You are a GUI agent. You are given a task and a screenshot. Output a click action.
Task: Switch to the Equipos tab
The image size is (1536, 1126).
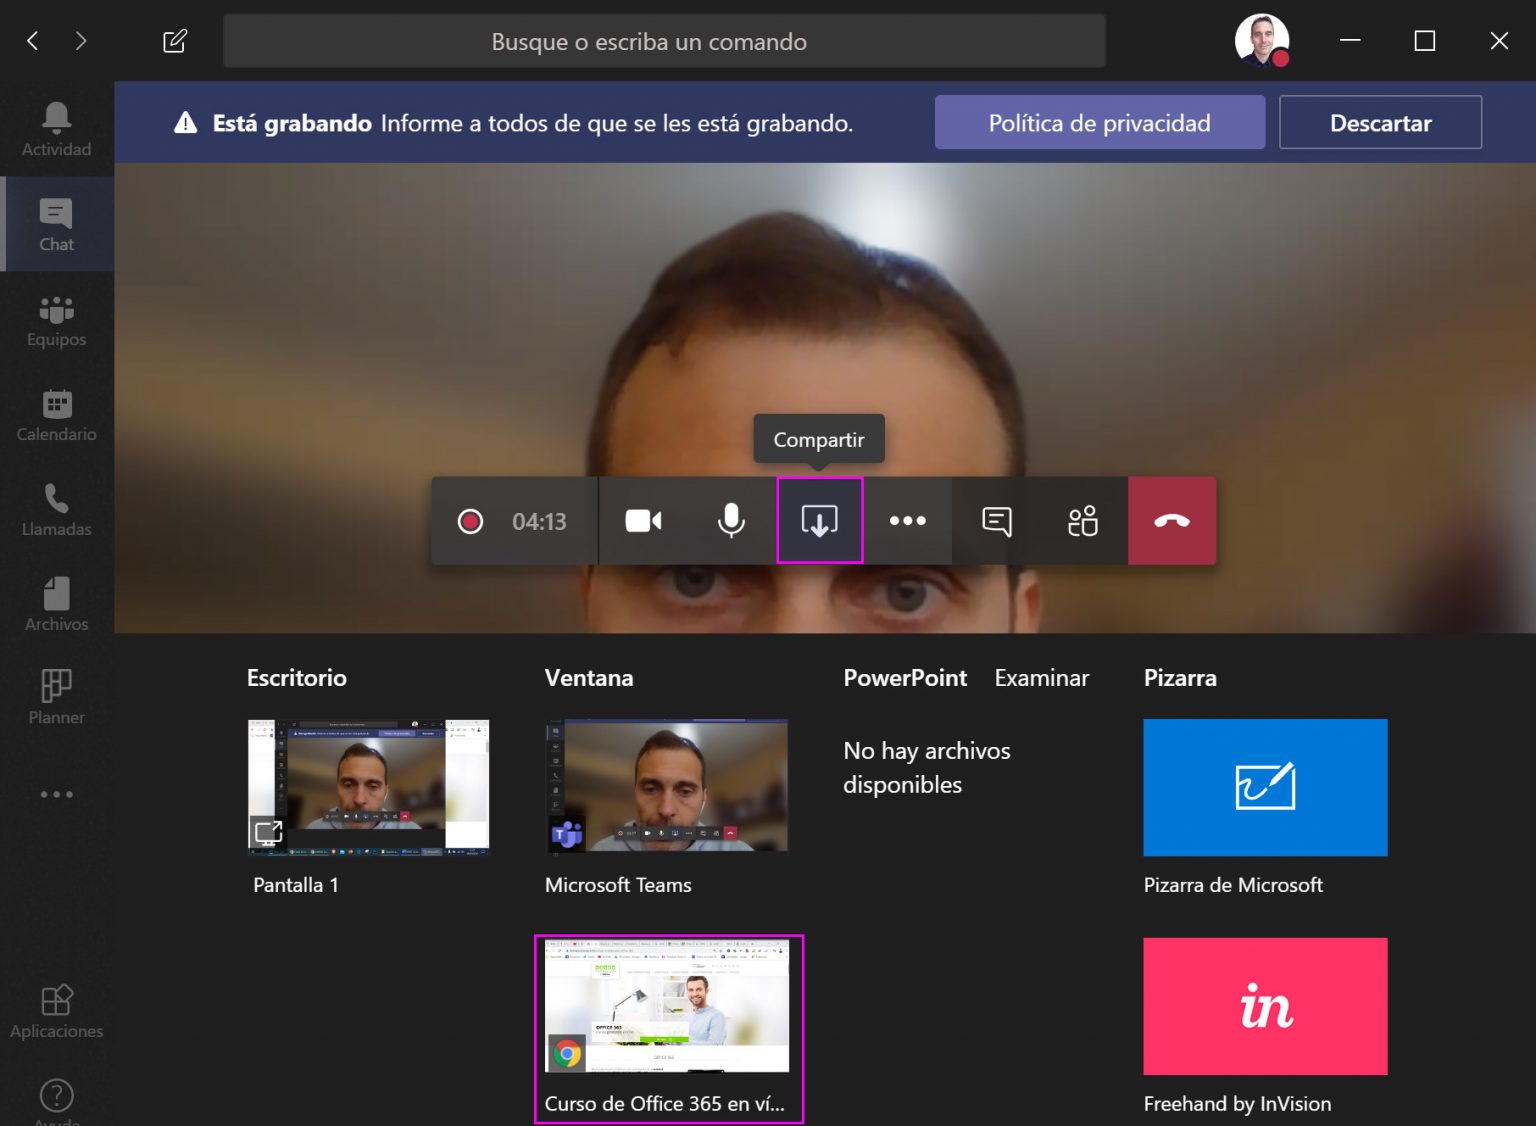[x=56, y=318]
